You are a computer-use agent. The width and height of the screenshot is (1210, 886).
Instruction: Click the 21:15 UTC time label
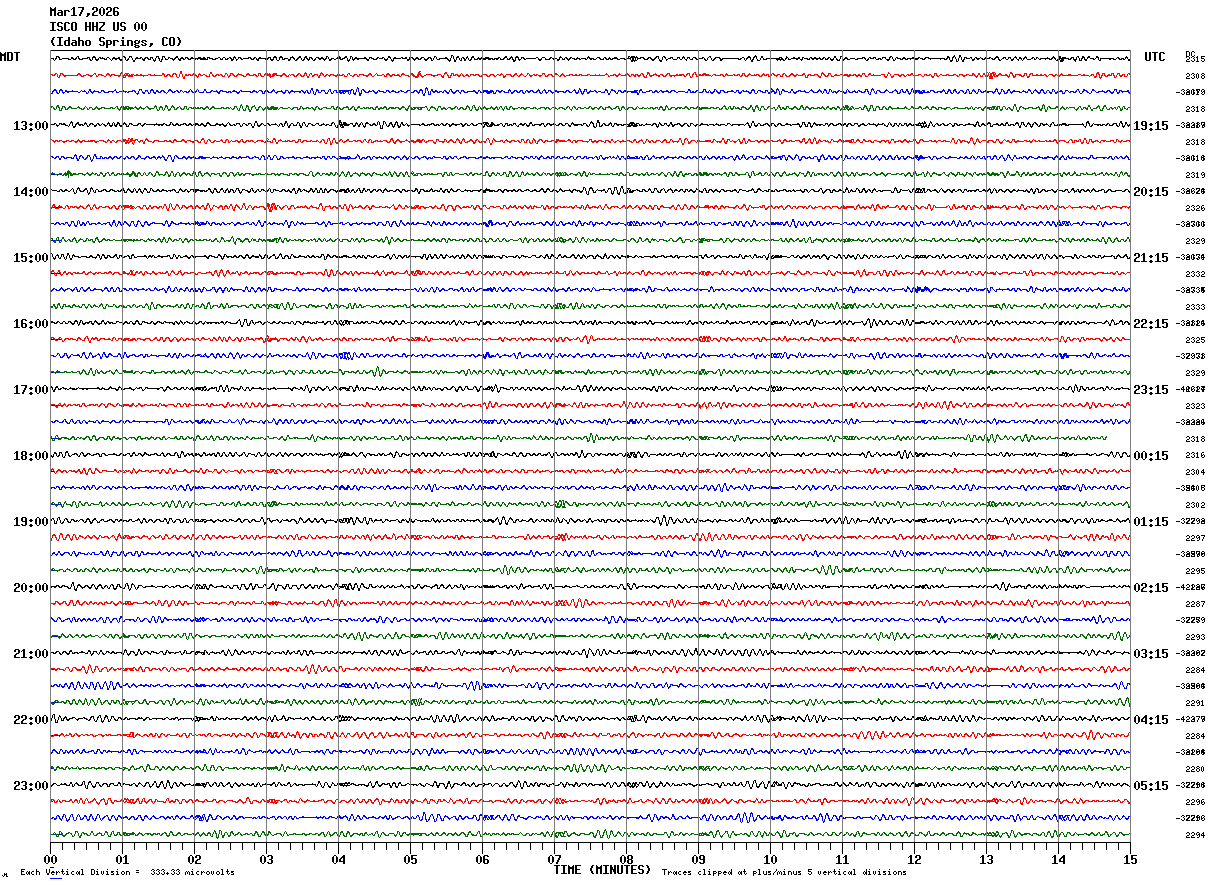point(1151,258)
